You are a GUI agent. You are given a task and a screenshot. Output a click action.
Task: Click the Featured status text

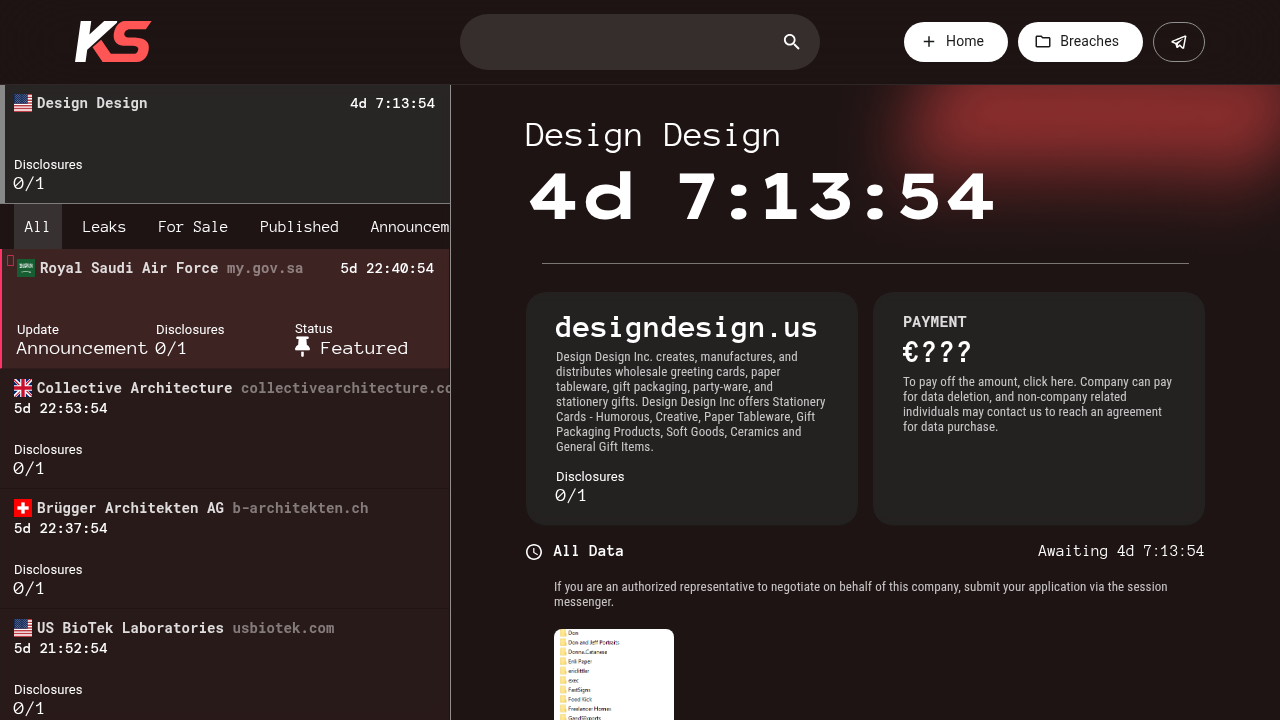tap(364, 348)
